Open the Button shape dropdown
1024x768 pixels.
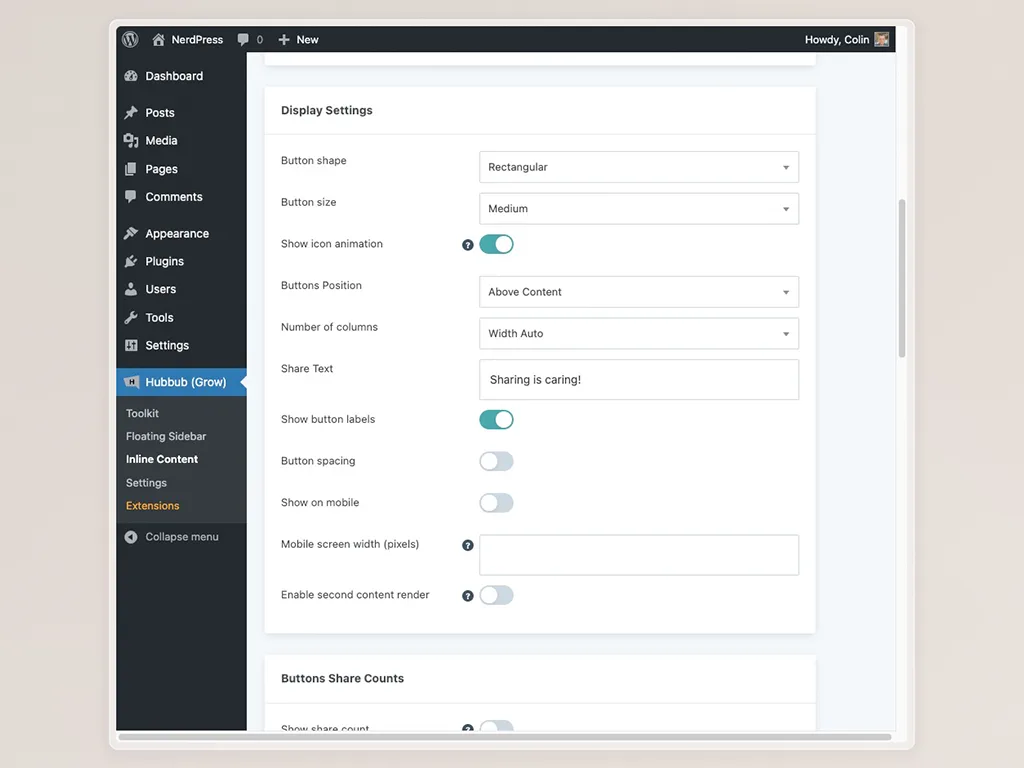639,167
